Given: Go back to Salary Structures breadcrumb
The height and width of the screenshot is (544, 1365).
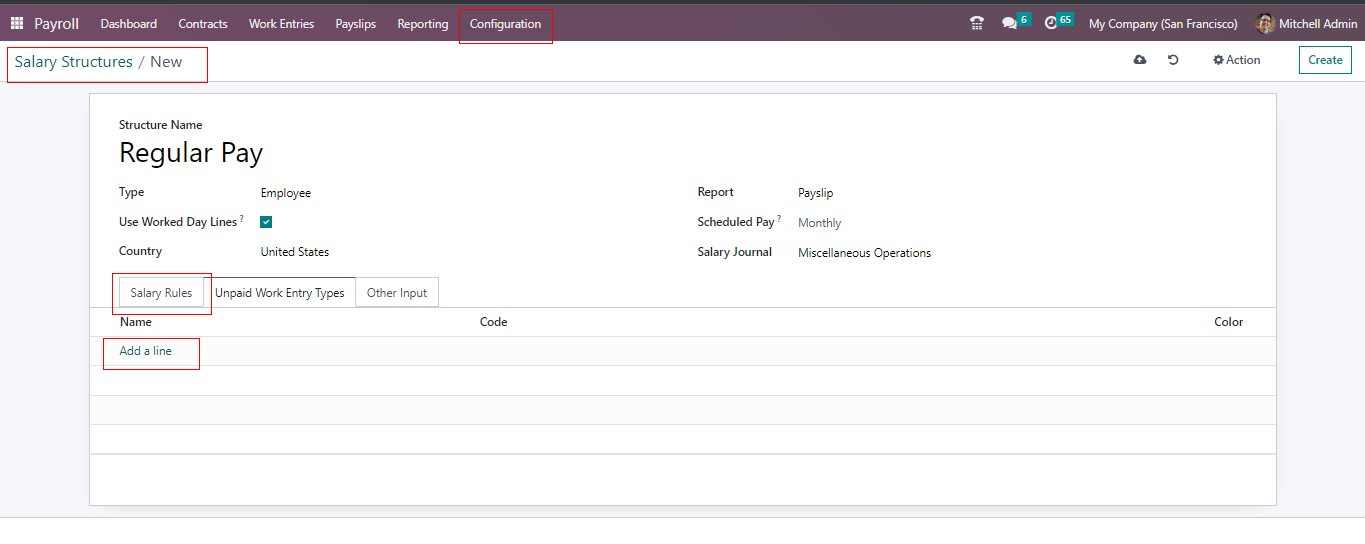Looking at the screenshot, I should 74,62.
